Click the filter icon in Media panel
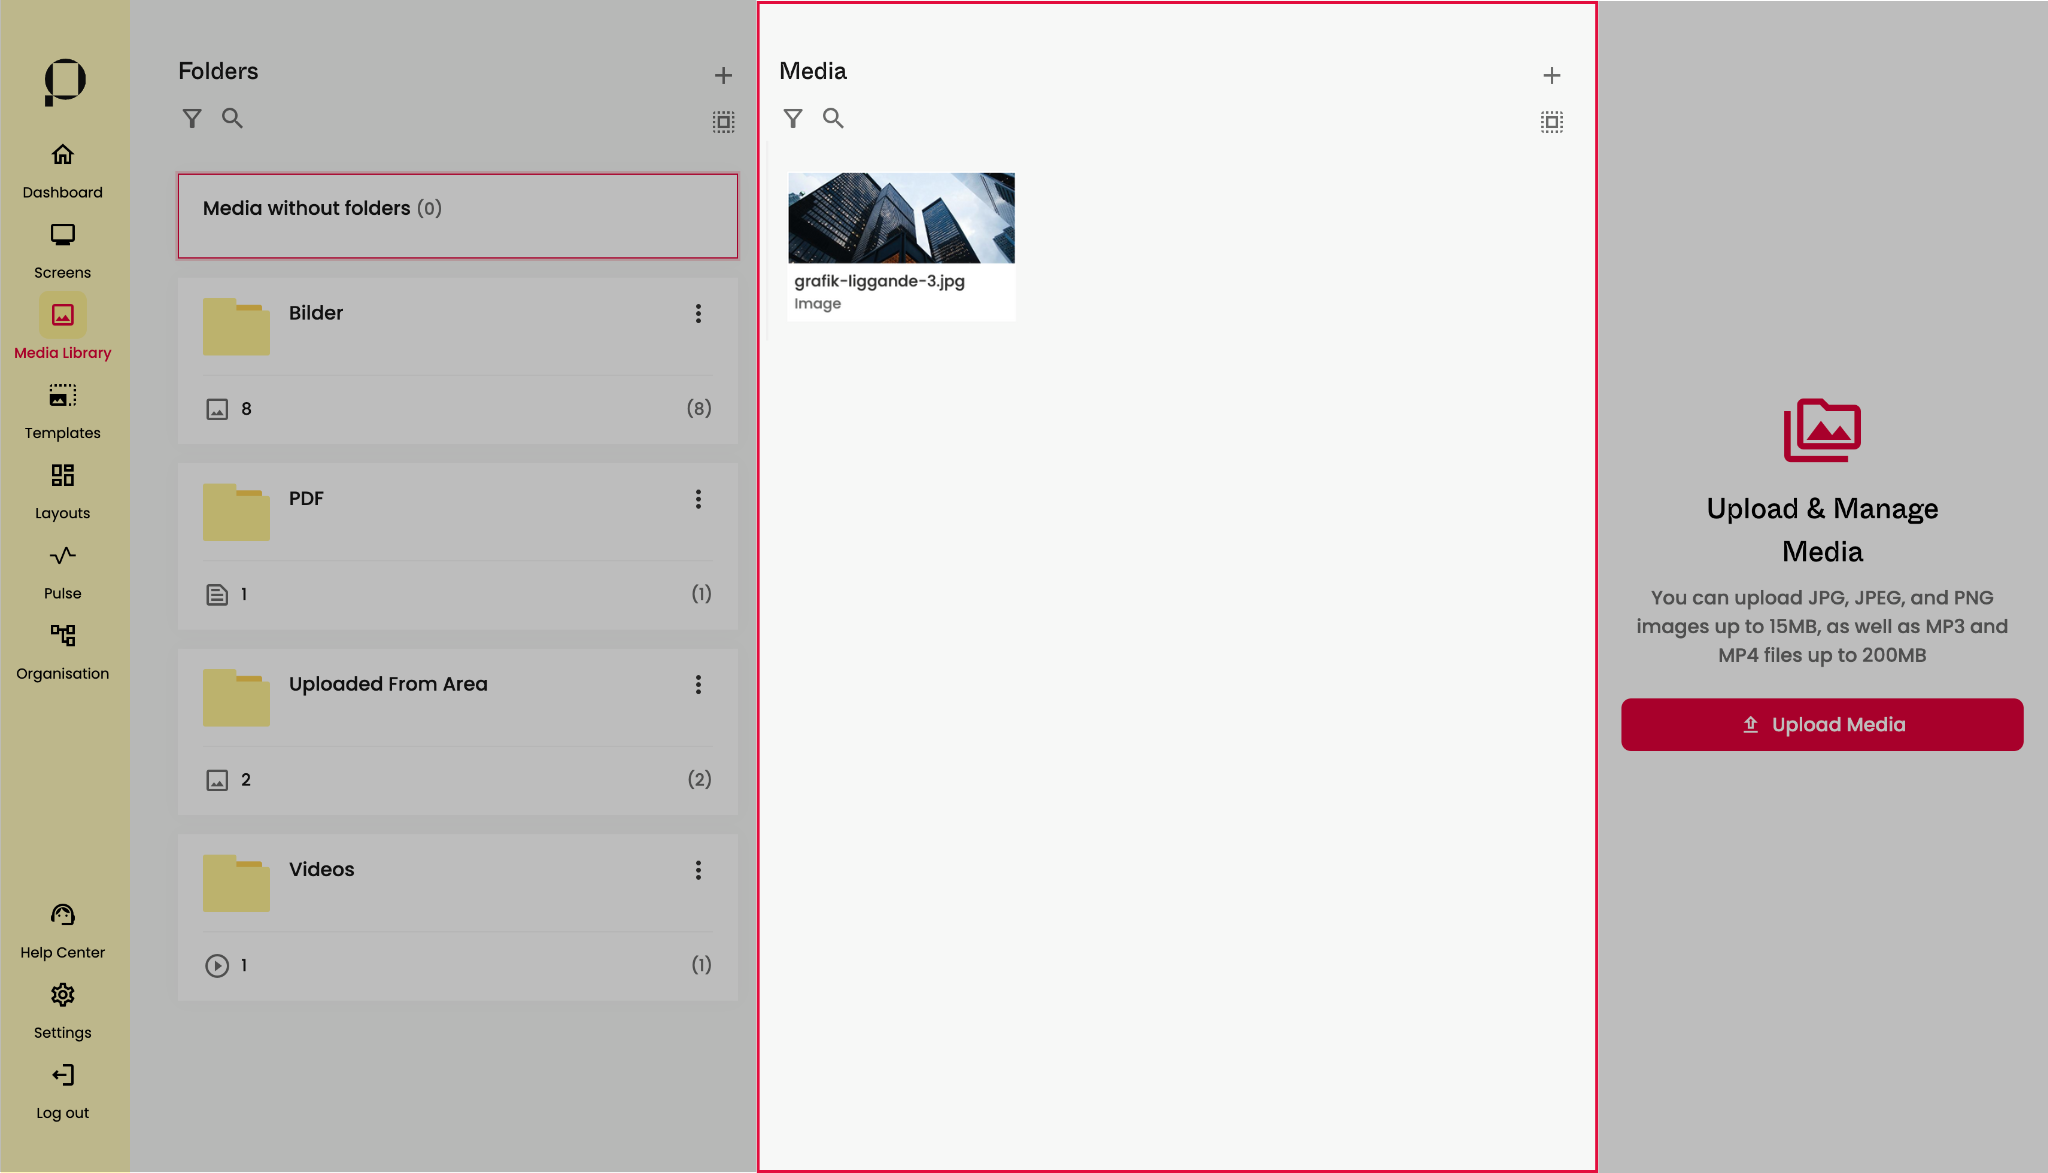 793,119
